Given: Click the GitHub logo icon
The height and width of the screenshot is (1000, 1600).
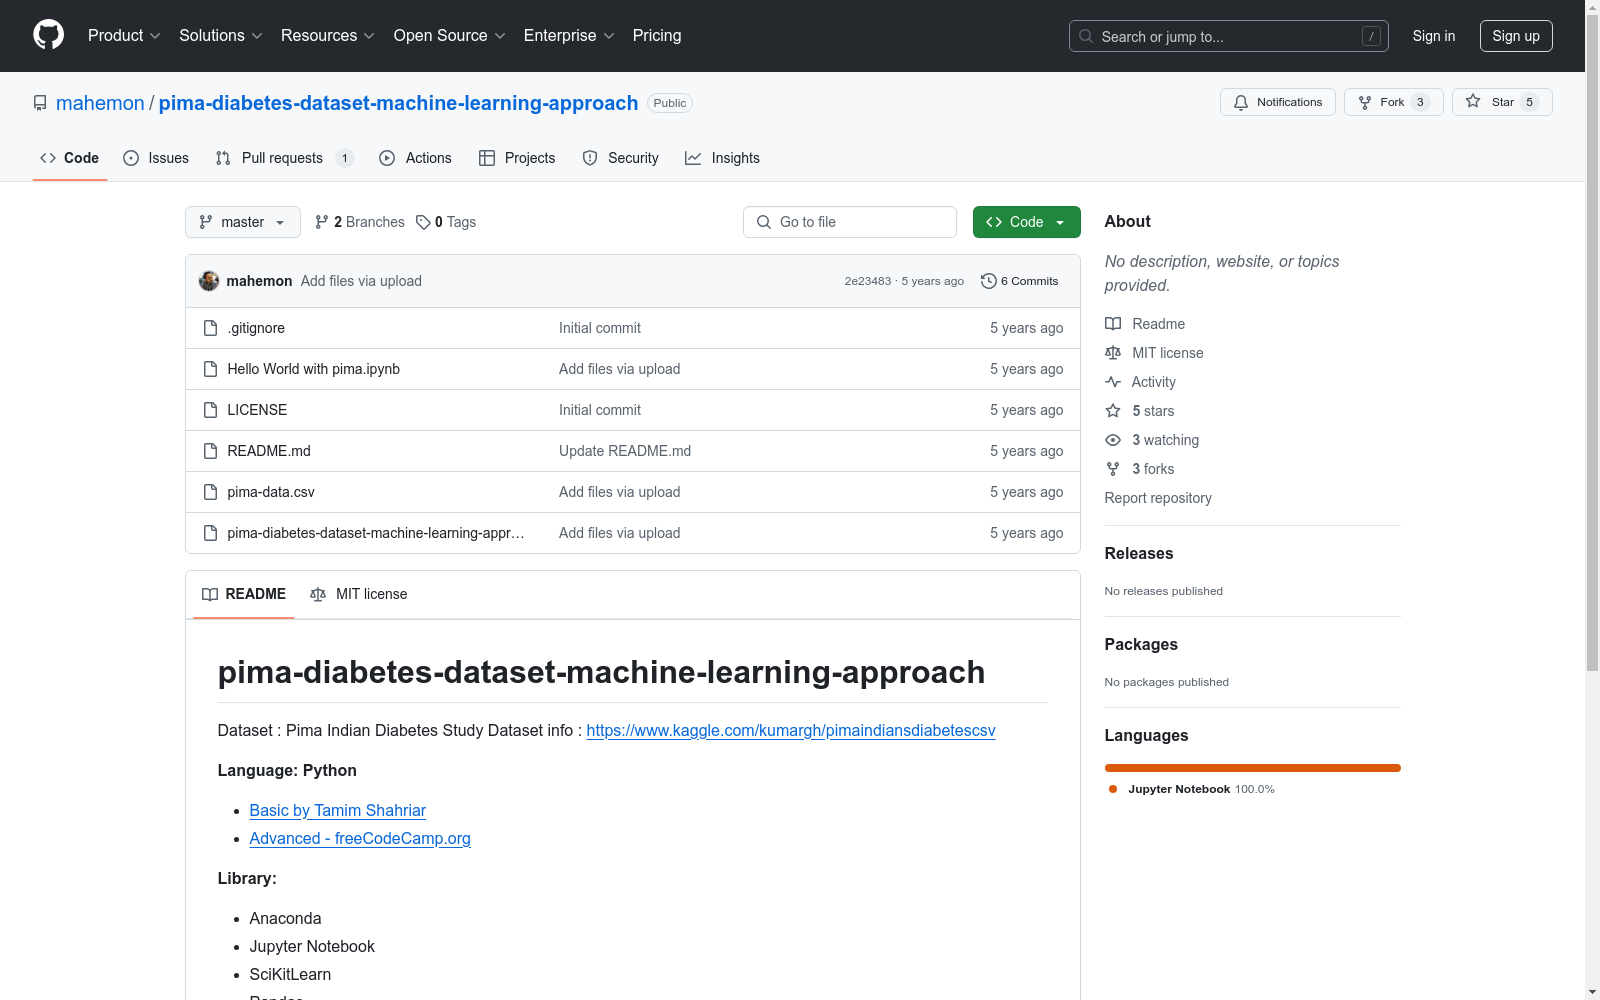Looking at the screenshot, I should [x=48, y=35].
